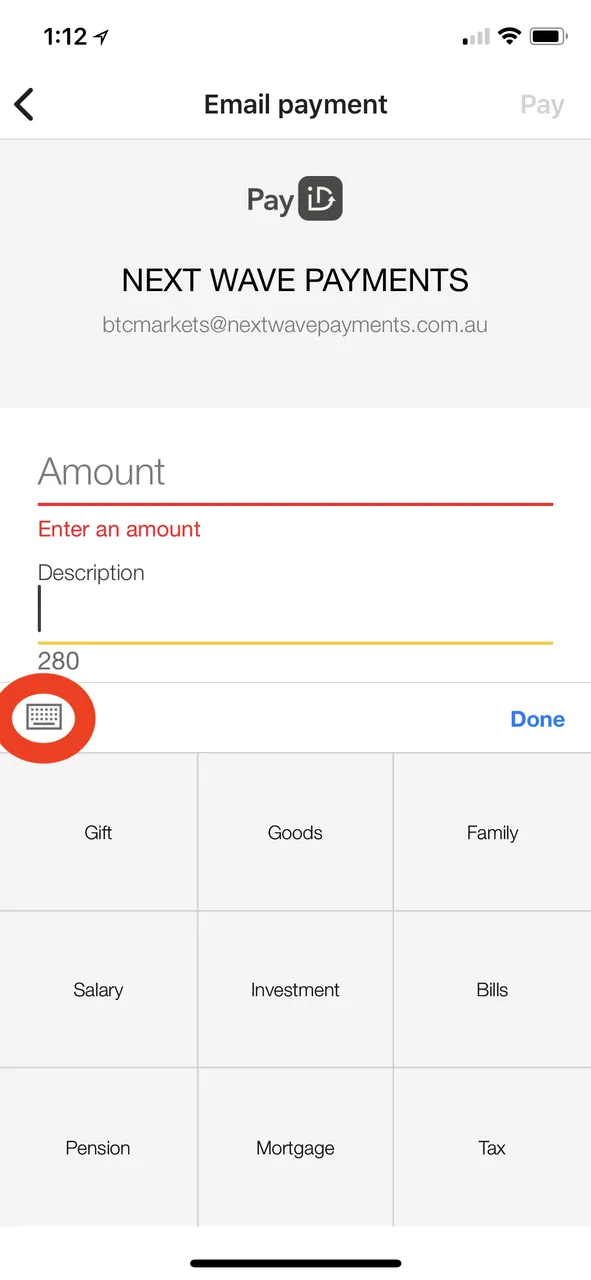Screen dimensions: 591x1280
Task: Choose the Investment description option
Action: click(295, 989)
